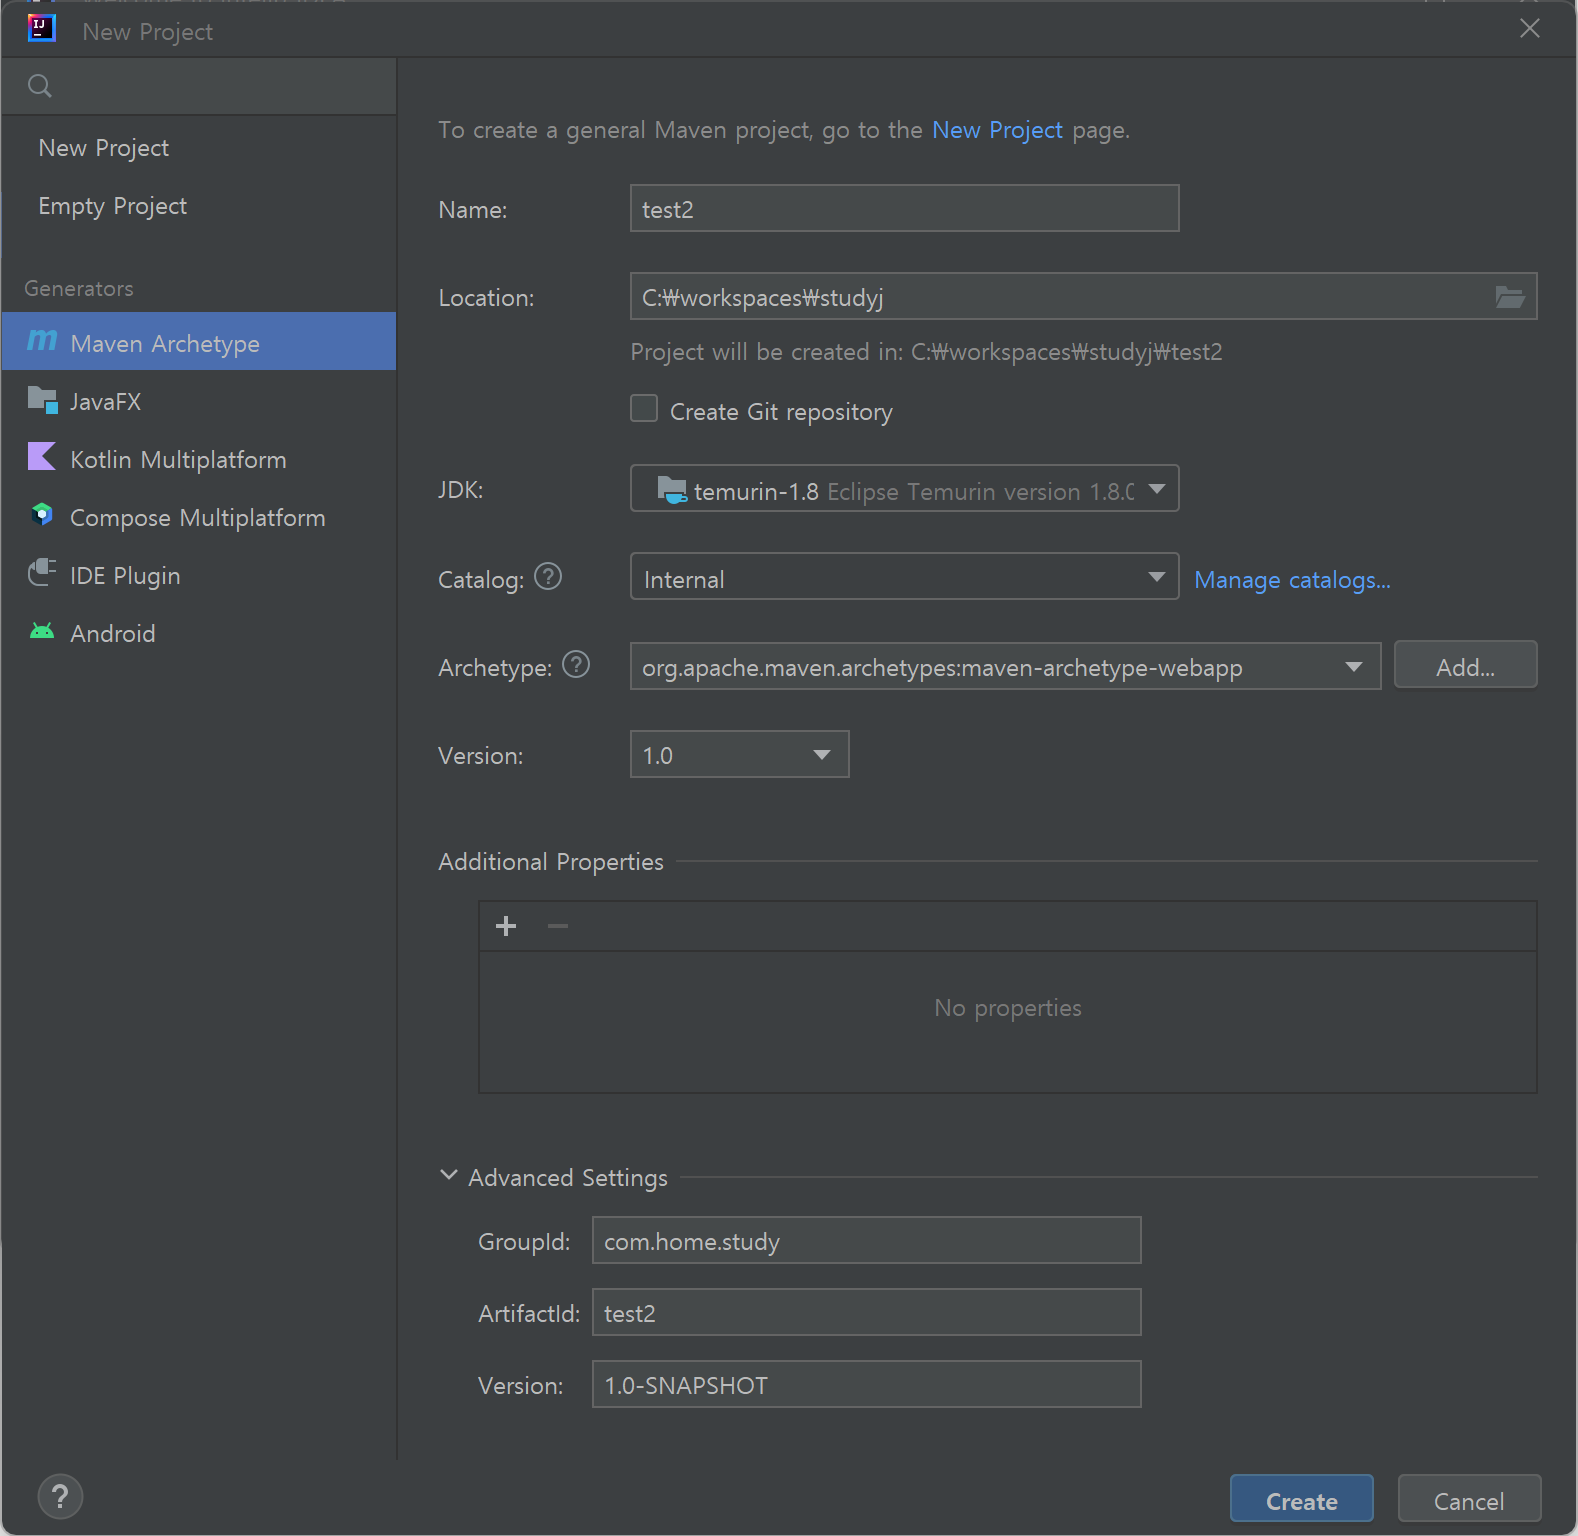Select the JavaFX generator
Screen dimensions: 1578x1536
(x=199, y=400)
